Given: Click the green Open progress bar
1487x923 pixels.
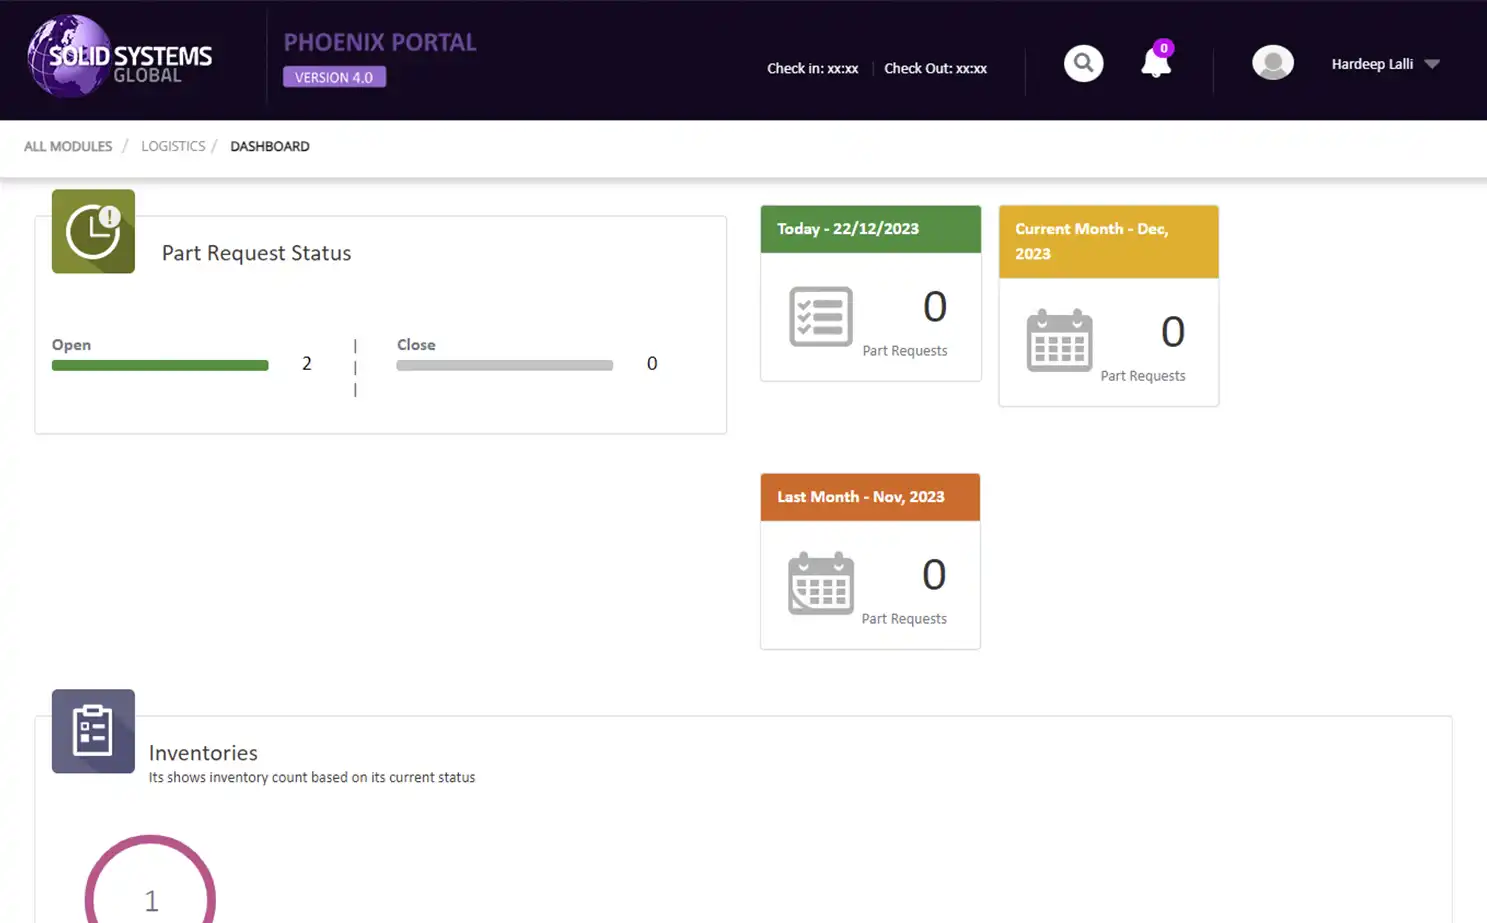Looking at the screenshot, I should click(x=159, y=365).
